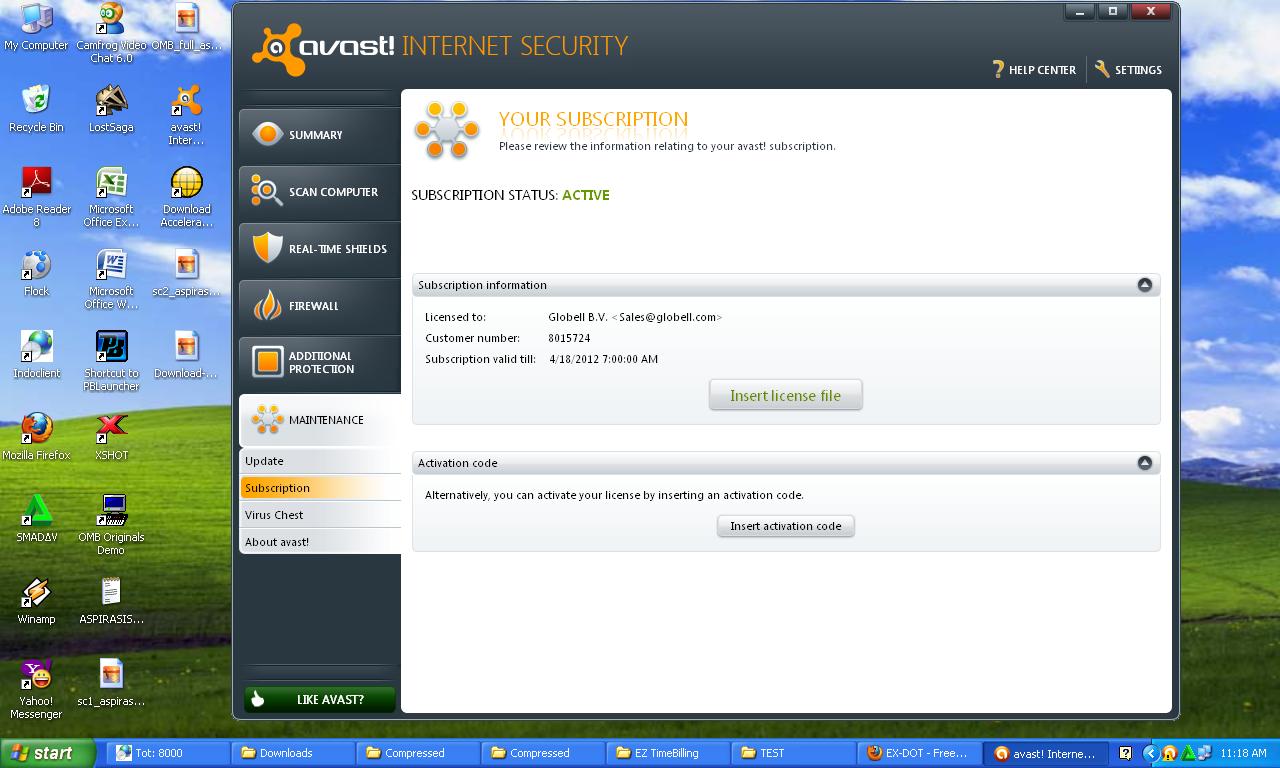The image size is (1280, 768).
Task: Click the customer number 8015724
Action: coord(569,338)
